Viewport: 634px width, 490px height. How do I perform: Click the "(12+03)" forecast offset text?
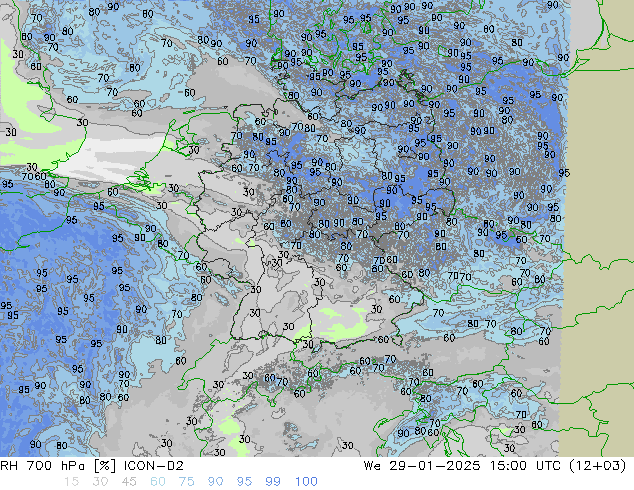(598, 466)
